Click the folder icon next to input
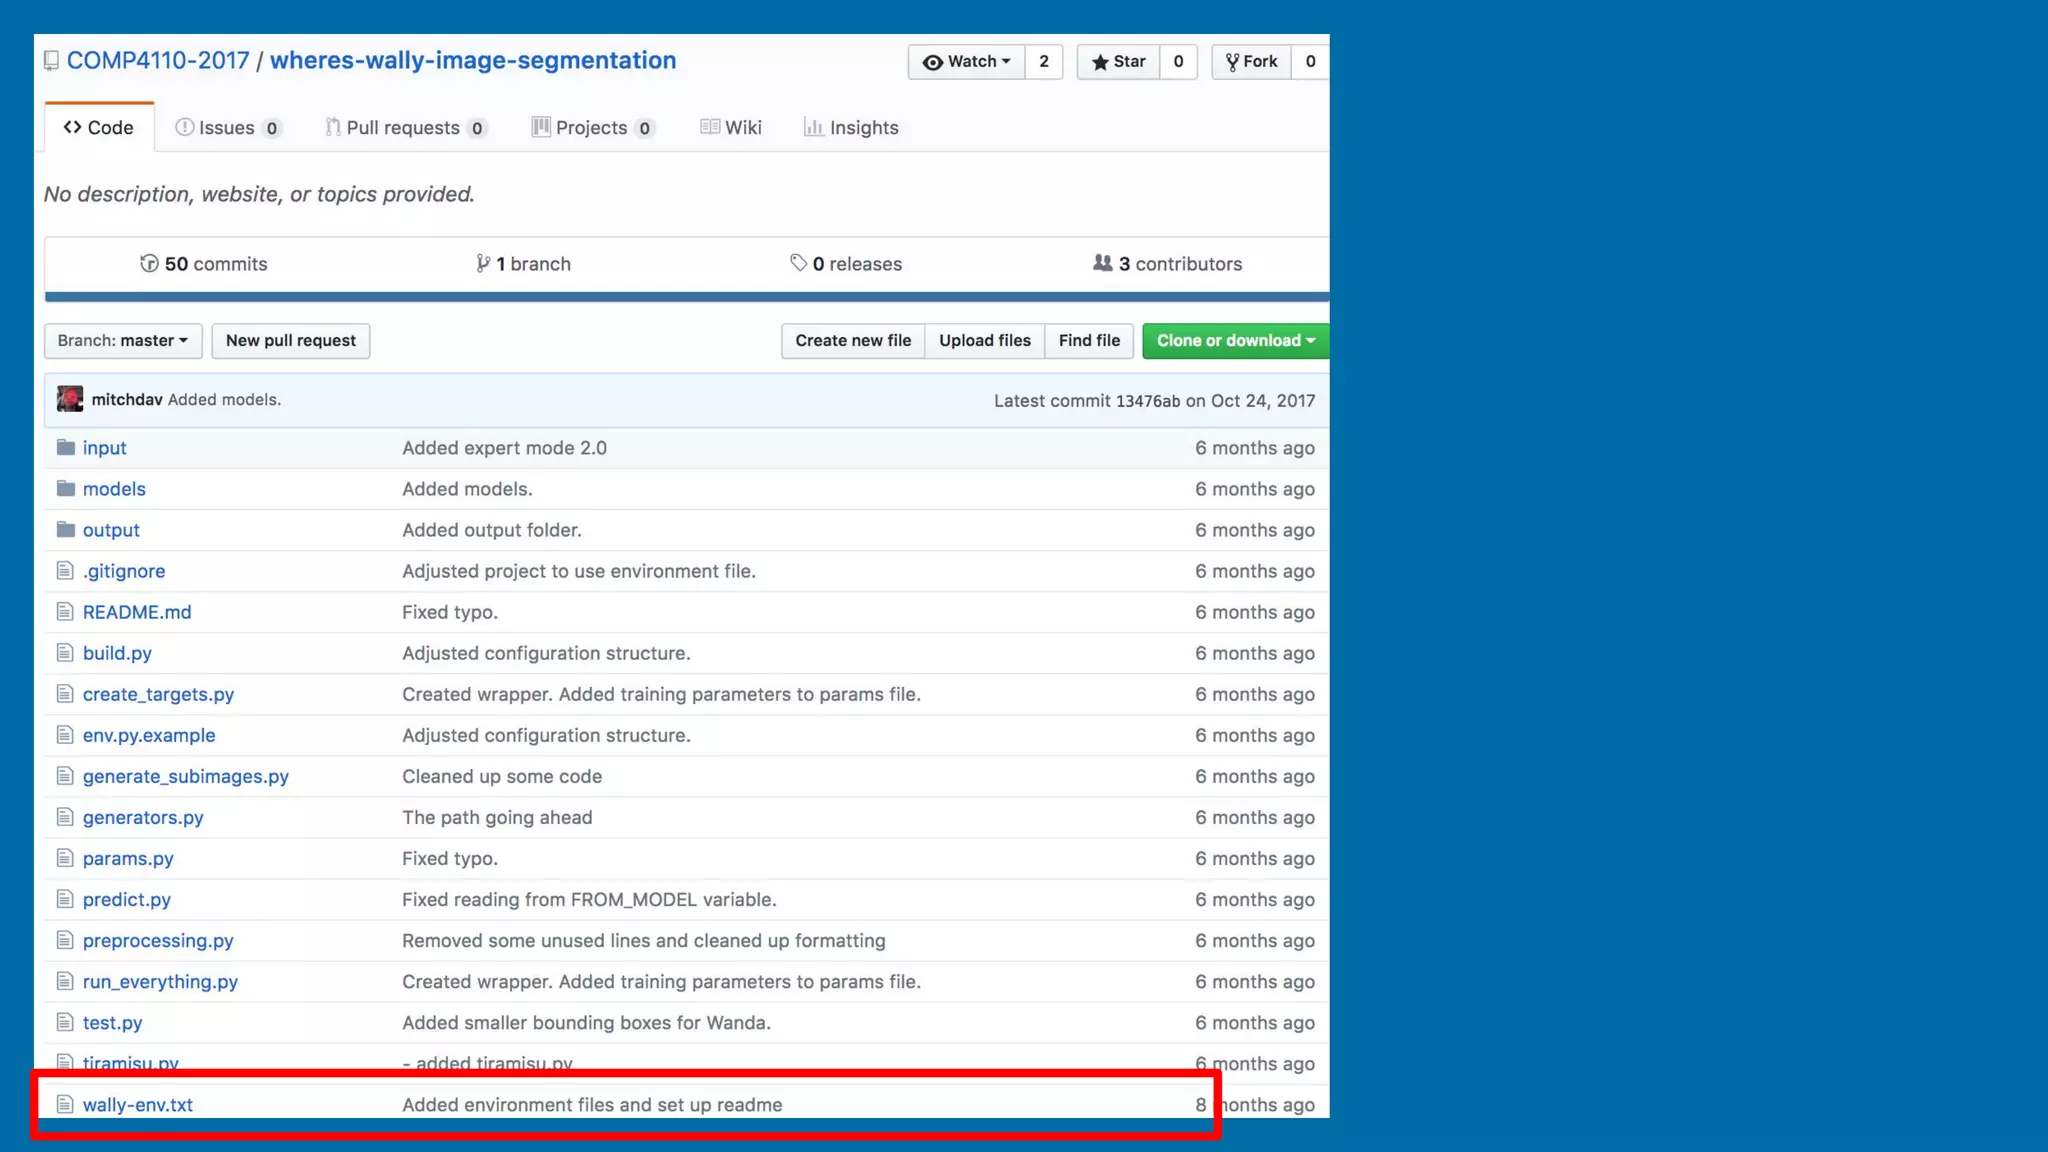The height and width of the screenshot is (1152, 2048). 66,447
